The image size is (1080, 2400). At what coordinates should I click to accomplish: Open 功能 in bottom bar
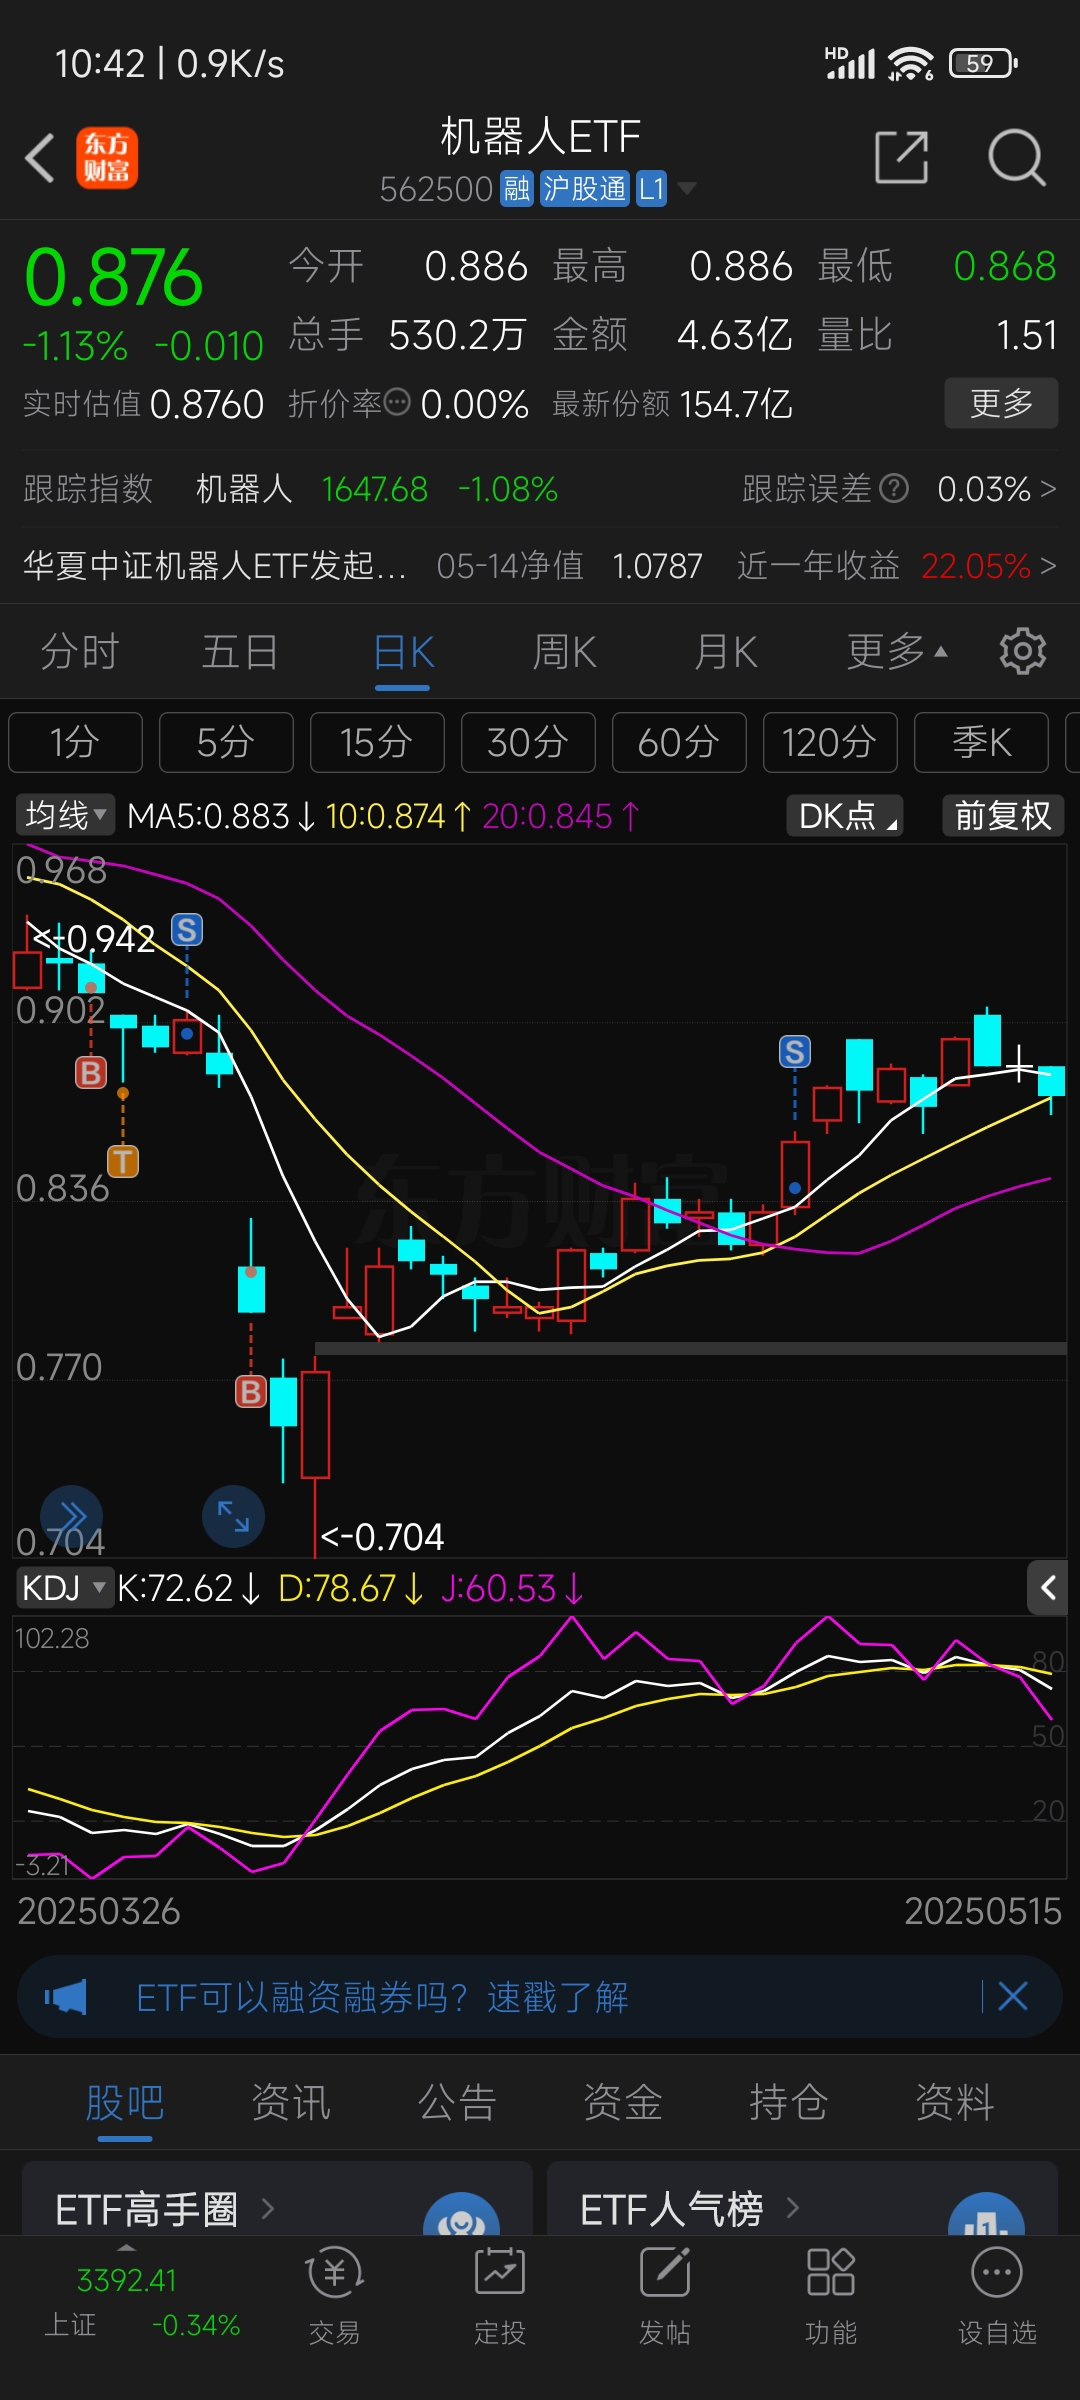(831, 2294)
